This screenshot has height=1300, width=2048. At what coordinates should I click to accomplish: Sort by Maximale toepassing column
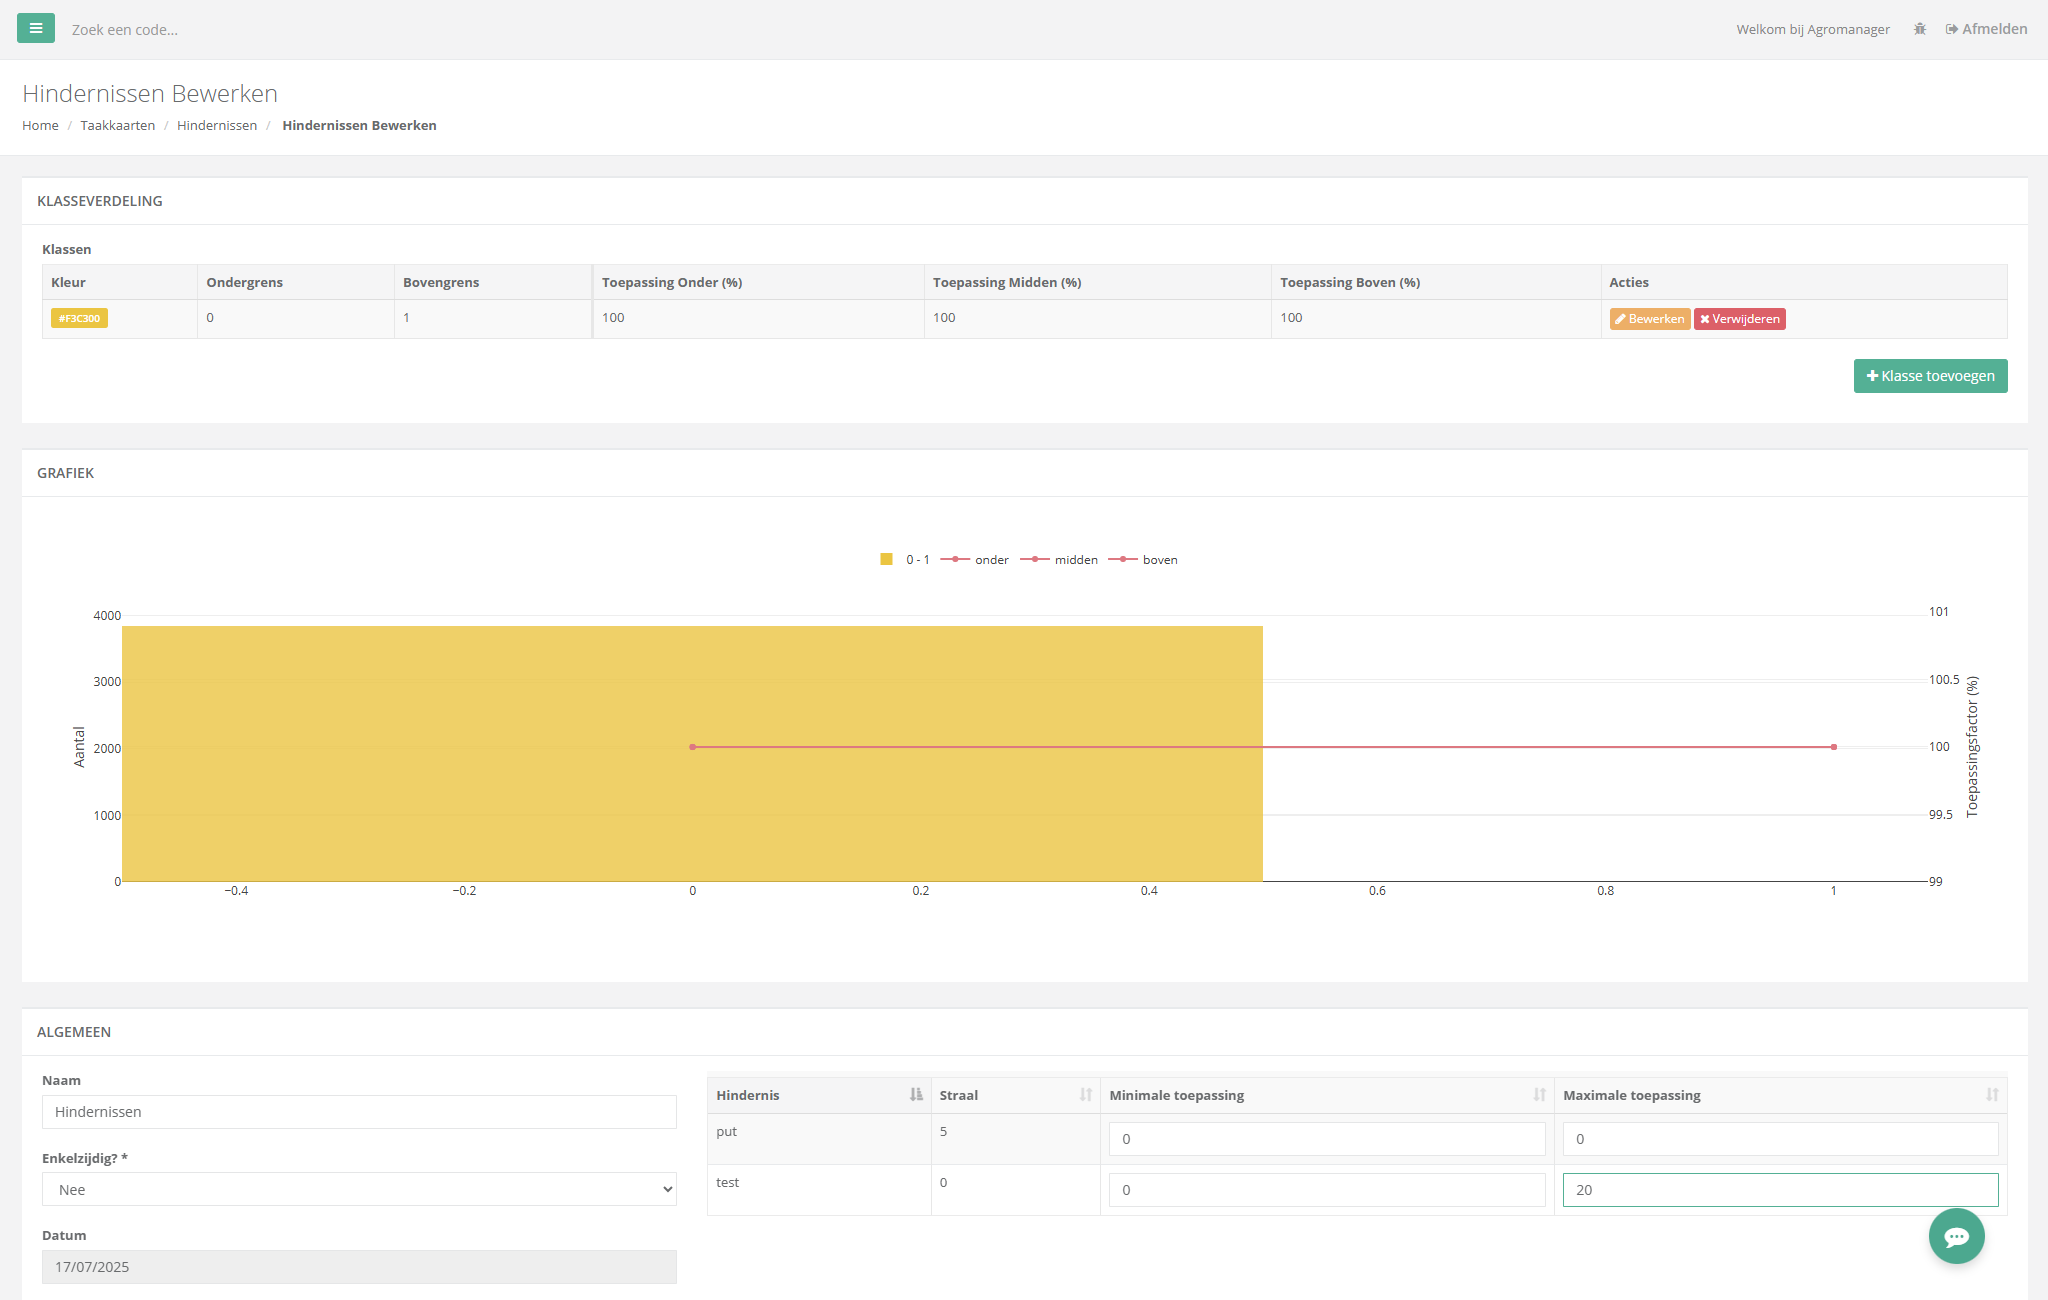(x=1780, y=1095)
